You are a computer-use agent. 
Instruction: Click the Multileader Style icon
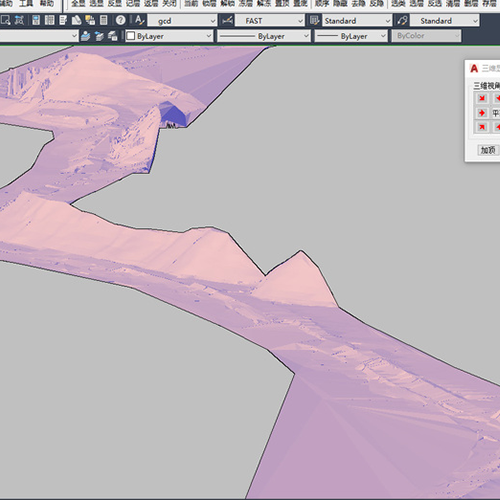coord(402,21)
